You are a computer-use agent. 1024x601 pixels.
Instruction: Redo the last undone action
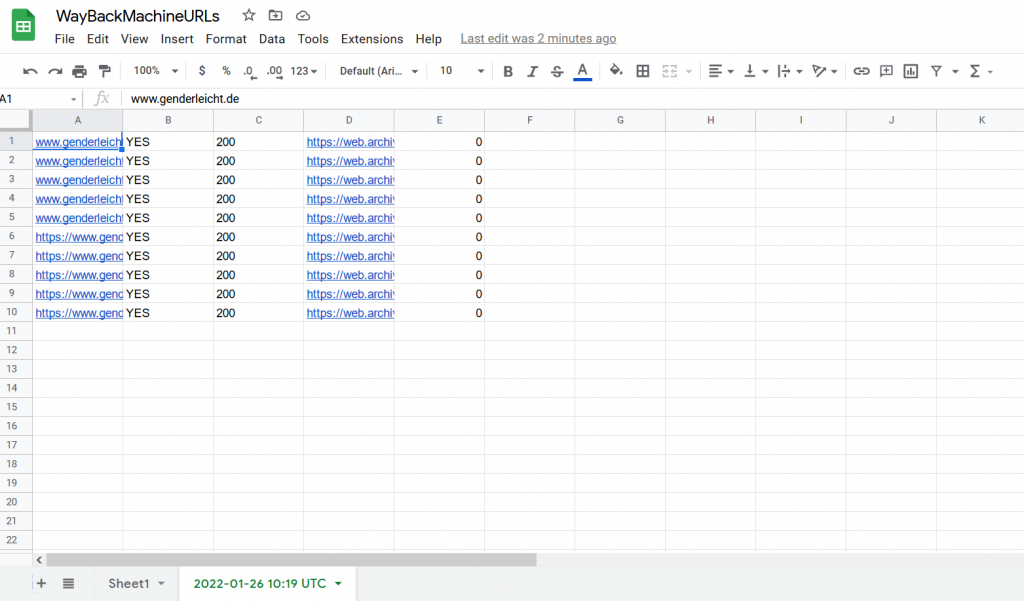pos(56,71)
